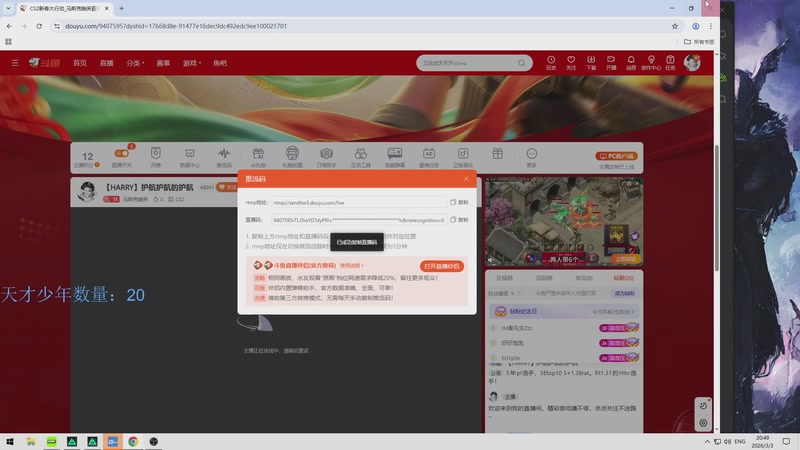Open the Windows Start menu
The height and width of the screenshot is (450, 800).
(10, 441)
